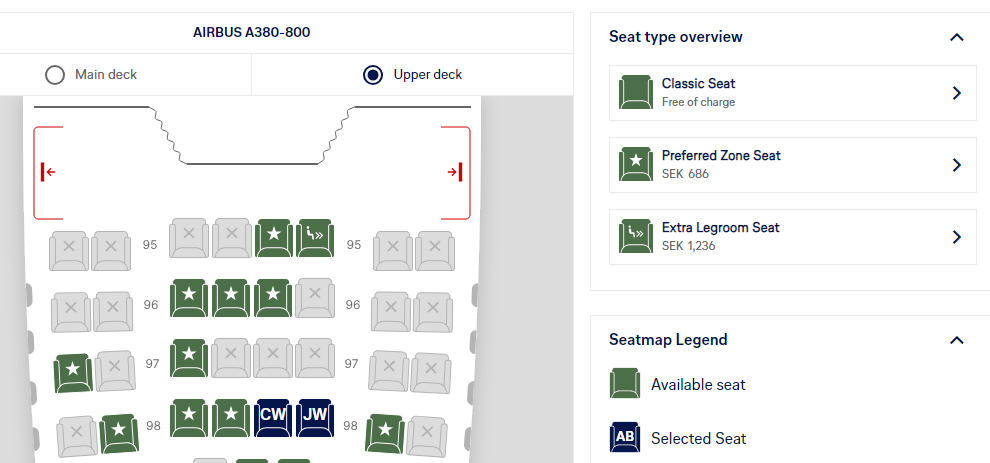Select the extra legroom seat in row 95

[x=315, y=237]
